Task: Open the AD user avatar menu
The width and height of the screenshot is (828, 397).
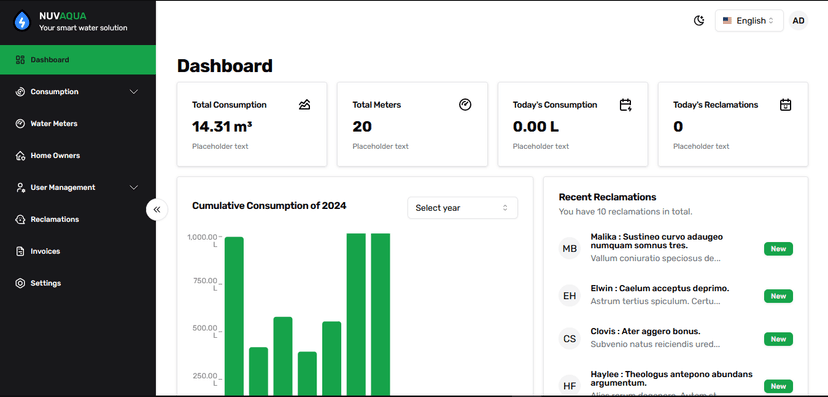Action: (x=798, y=21)
